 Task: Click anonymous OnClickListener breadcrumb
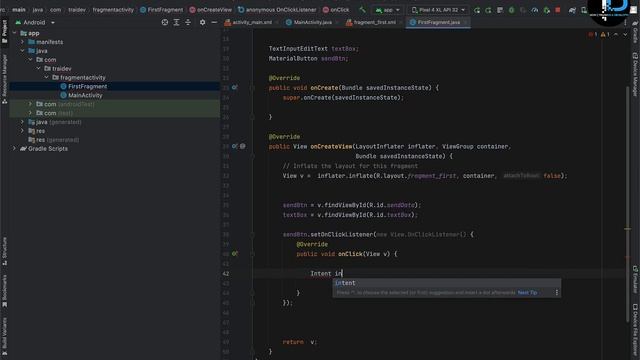point(277,10)
